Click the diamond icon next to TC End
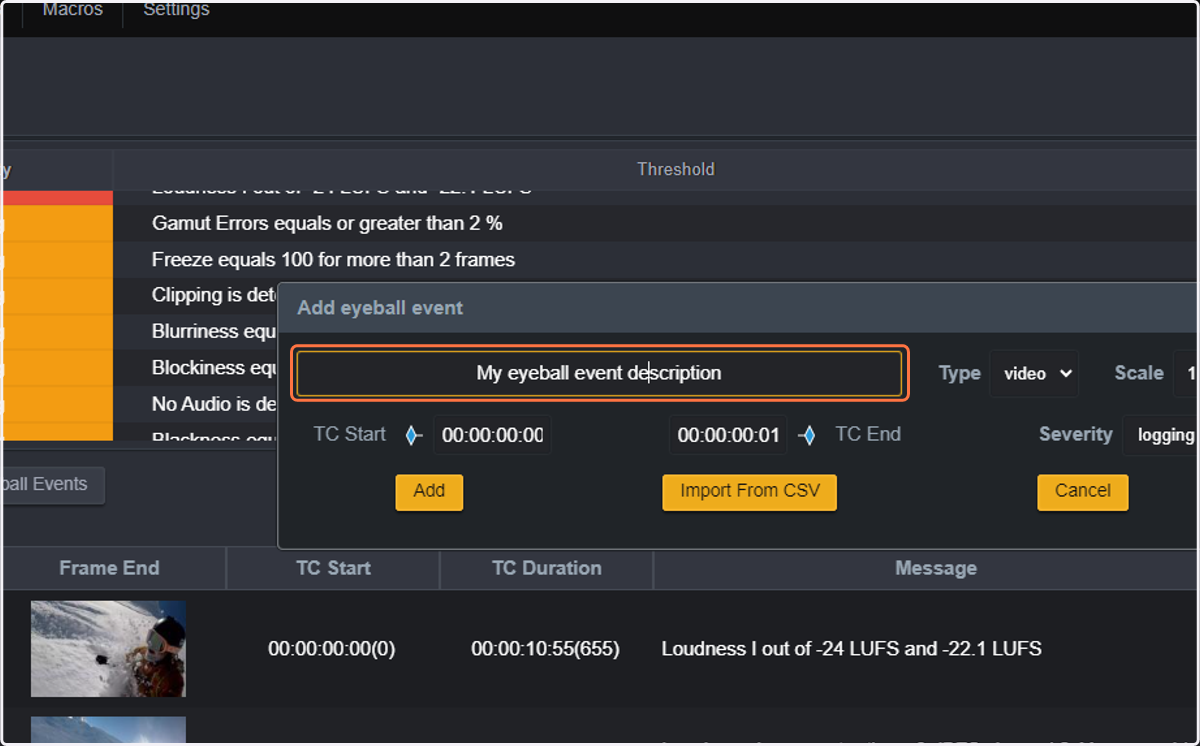Screen dimensions: 1200x746 [x=808, y=435]
